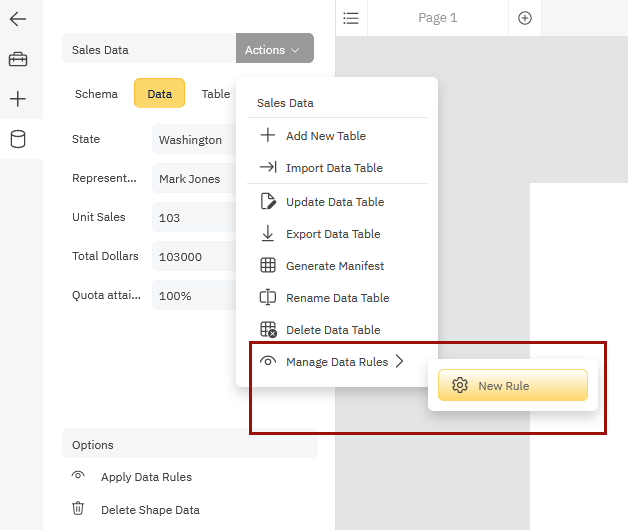Switch to the Table tab

pos(215,94)
